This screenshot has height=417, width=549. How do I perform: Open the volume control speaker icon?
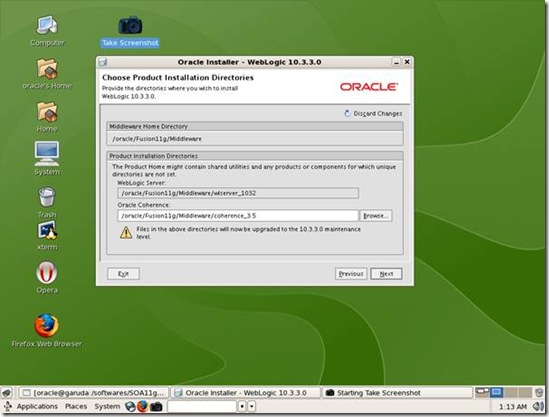[538, 406]
